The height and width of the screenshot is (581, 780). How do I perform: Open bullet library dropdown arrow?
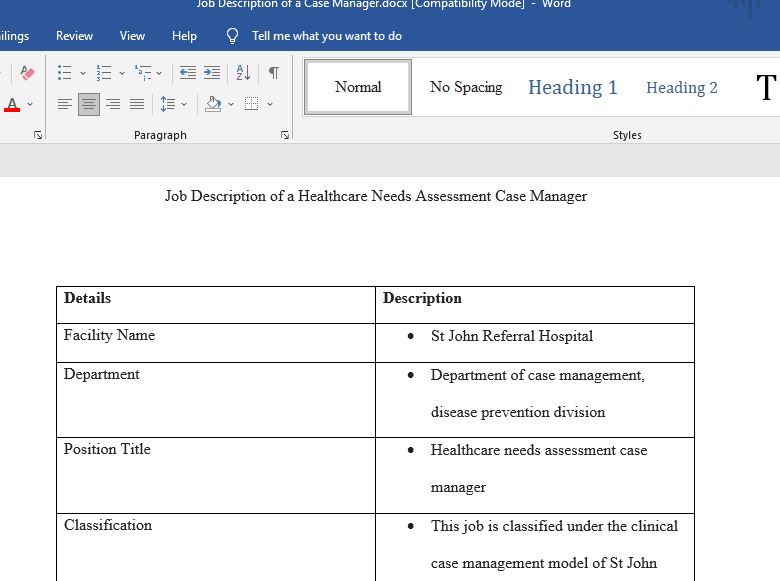83,73
